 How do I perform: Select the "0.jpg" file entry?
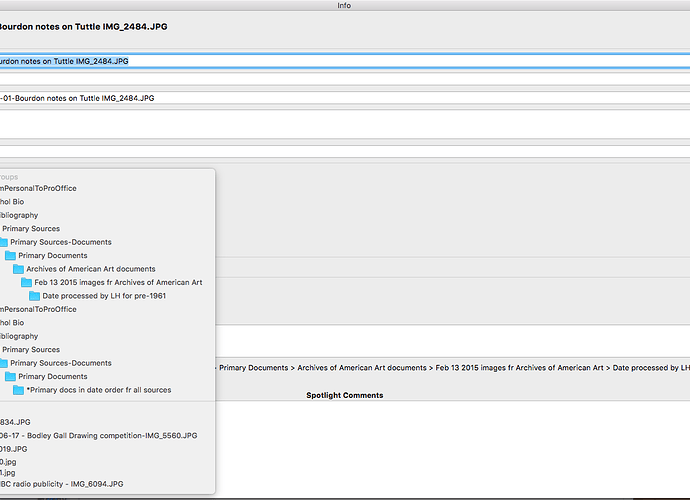coord(8,462)
